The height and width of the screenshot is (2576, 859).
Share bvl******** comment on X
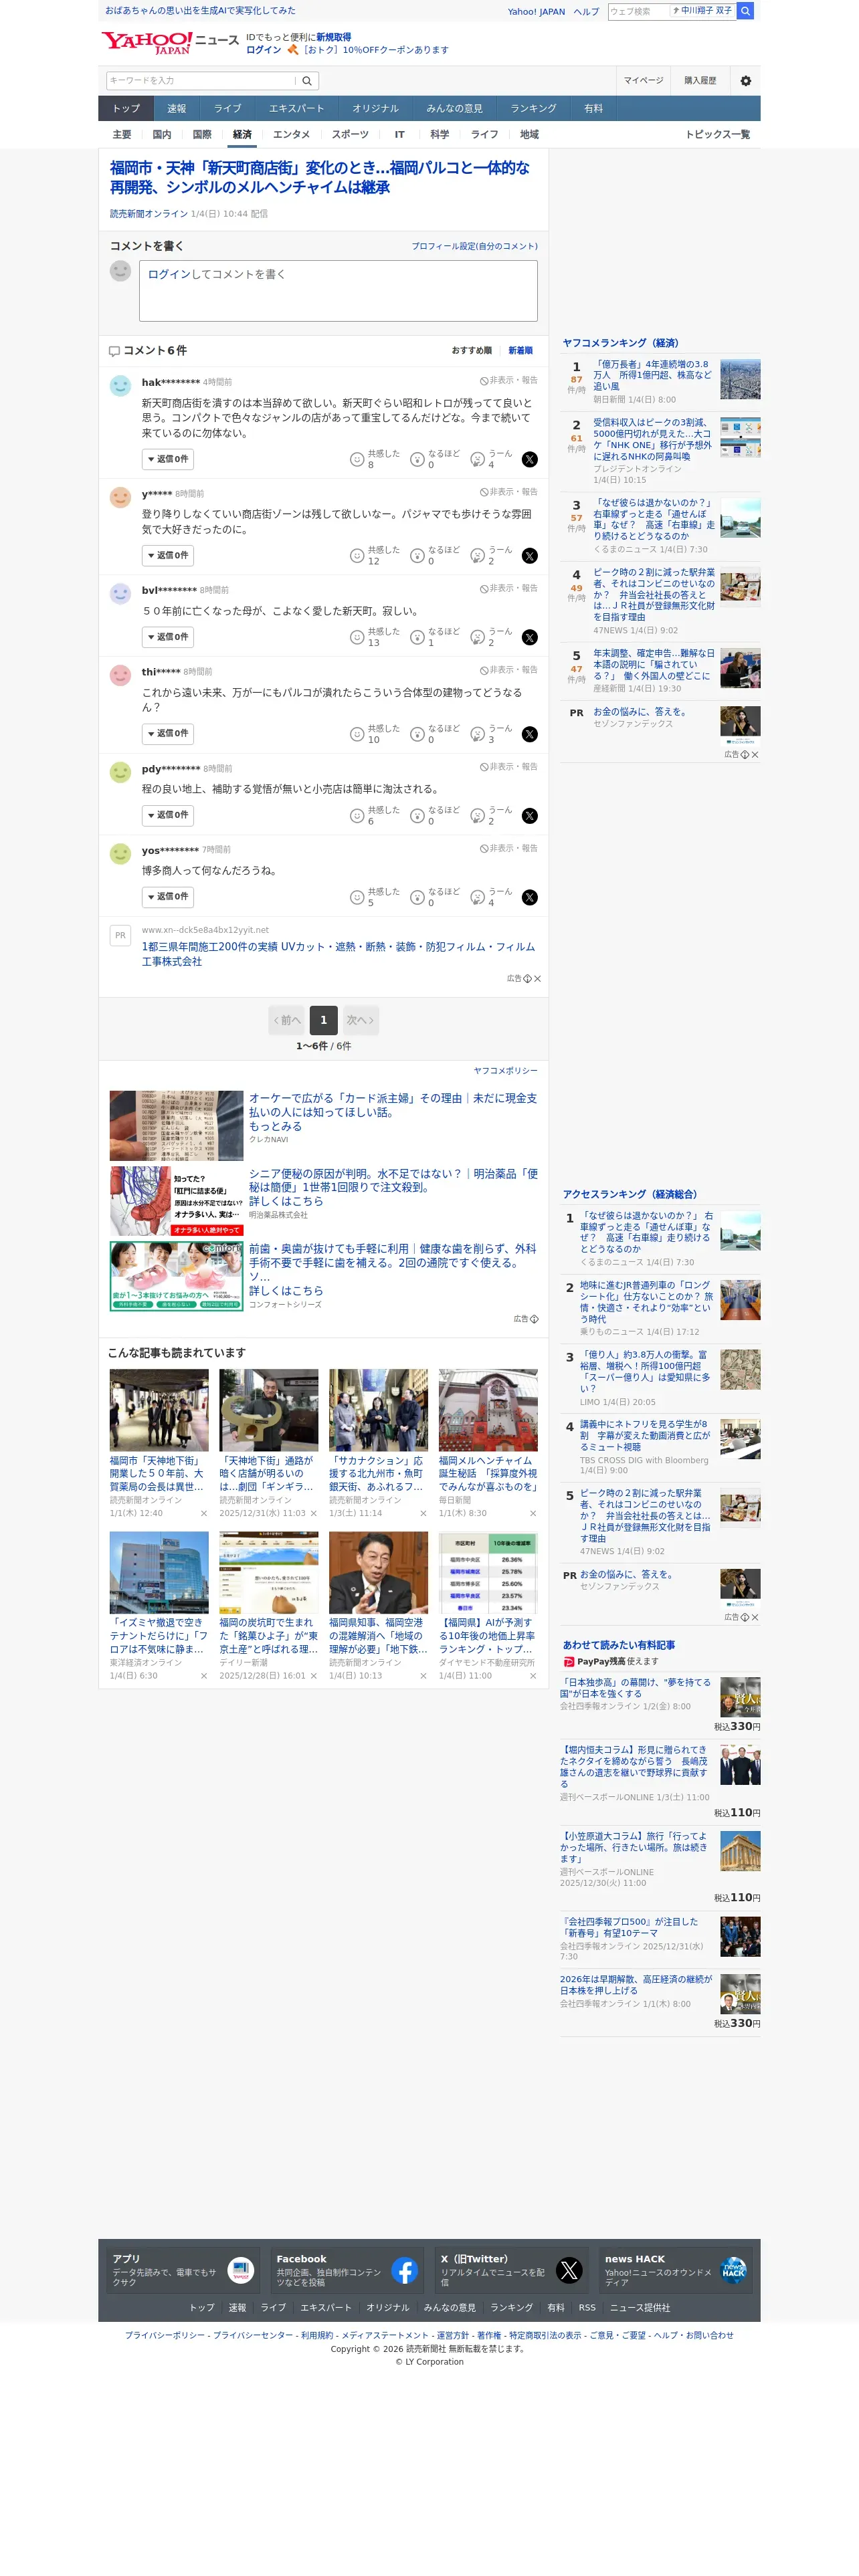[530, 637]
